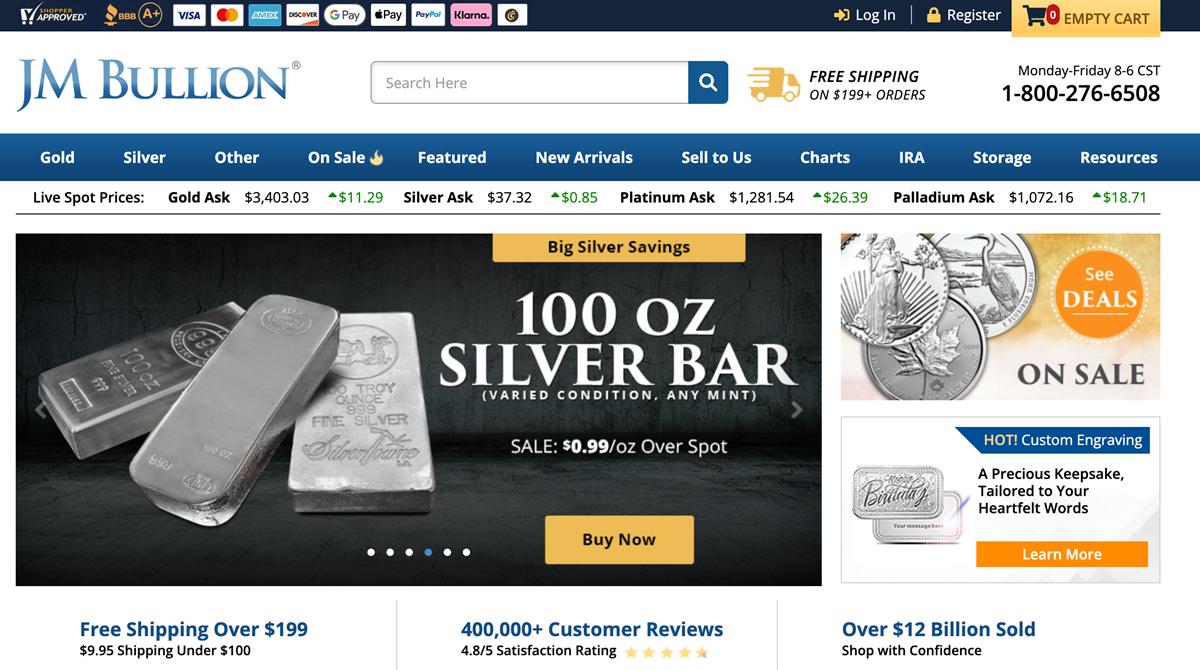This screenshot has height=670, width=1200.
Task: Open the Gold category menu
Action: click(57, 157)
